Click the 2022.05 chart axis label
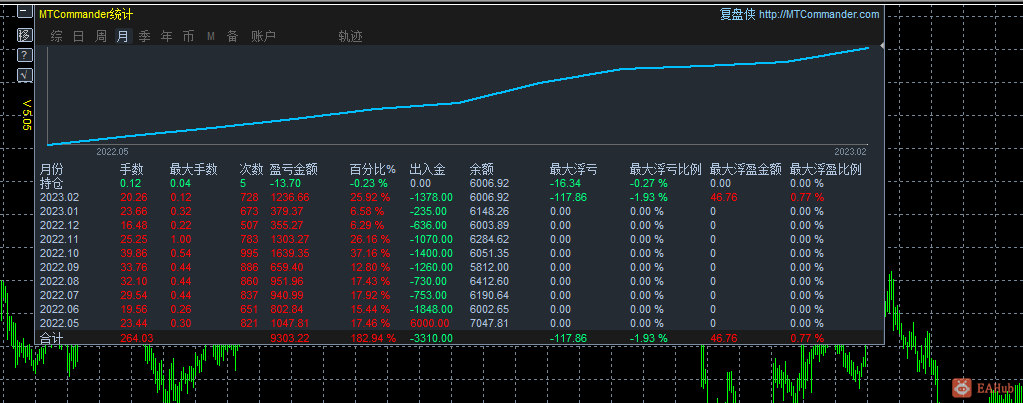 tap(114, 151)
